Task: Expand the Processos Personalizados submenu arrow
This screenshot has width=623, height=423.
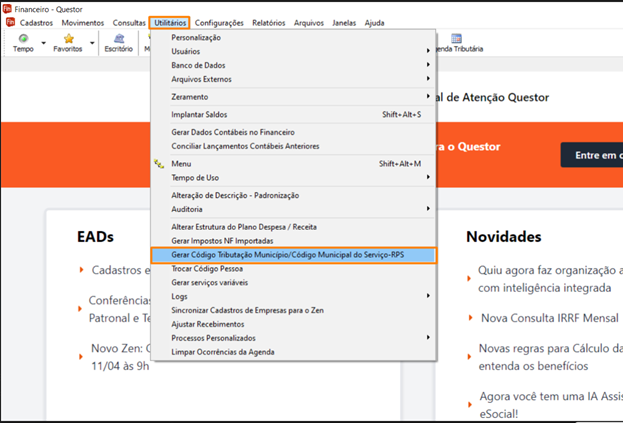Action: (x=428, y=338)
